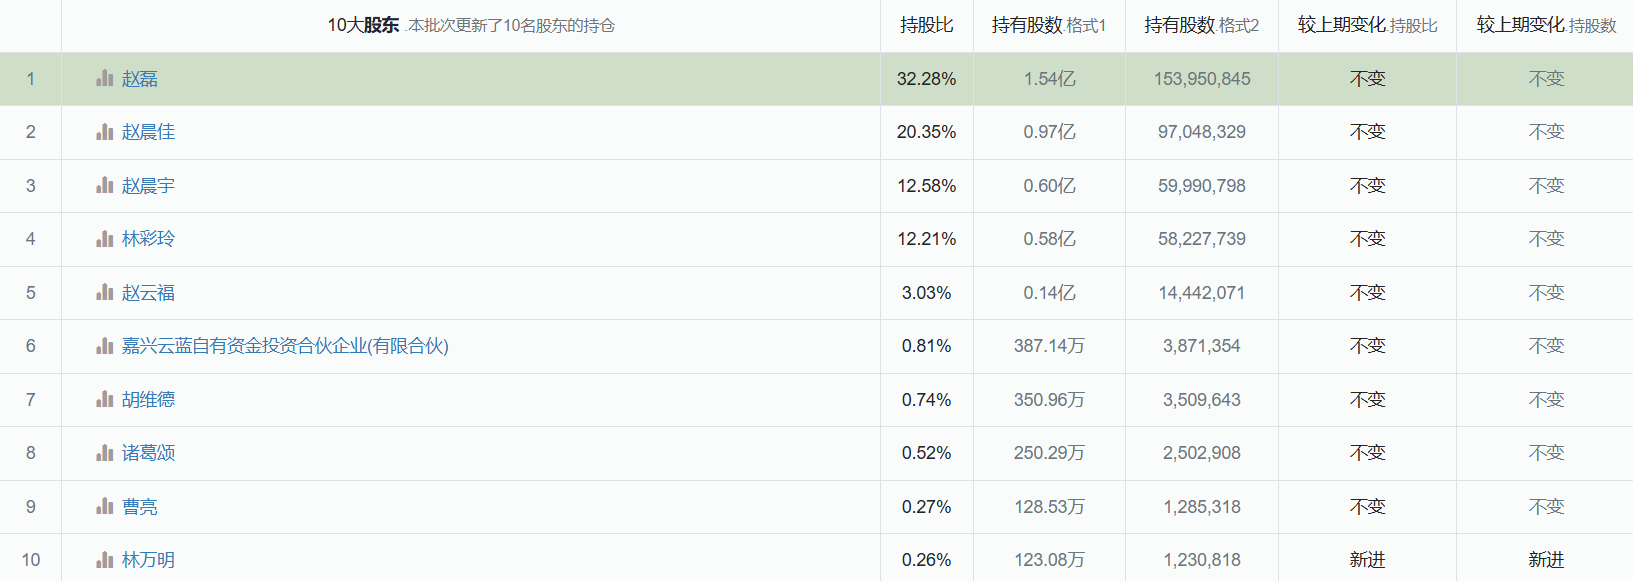Viewport: 1633px width, 581px height.
Task: Sort by the 较上期变化持股数 column header
Action: click(x=1543, y=24)
